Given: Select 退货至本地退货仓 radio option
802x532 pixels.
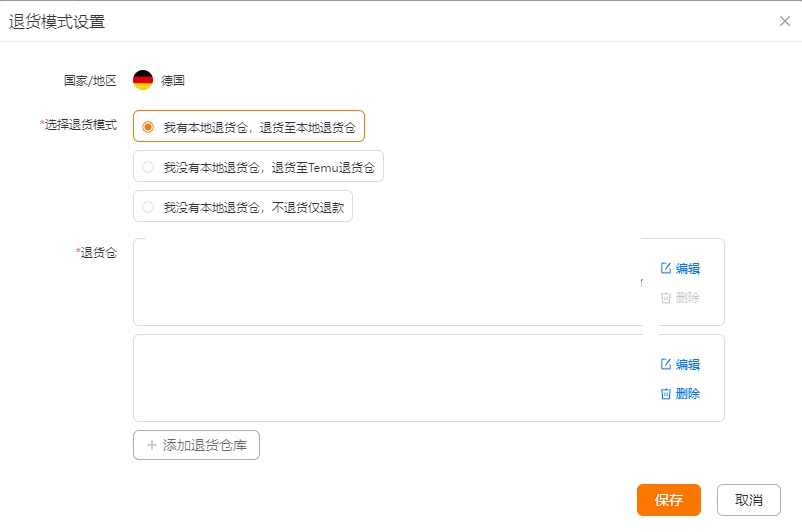Looking at the screenshot, I should [148, 127].
